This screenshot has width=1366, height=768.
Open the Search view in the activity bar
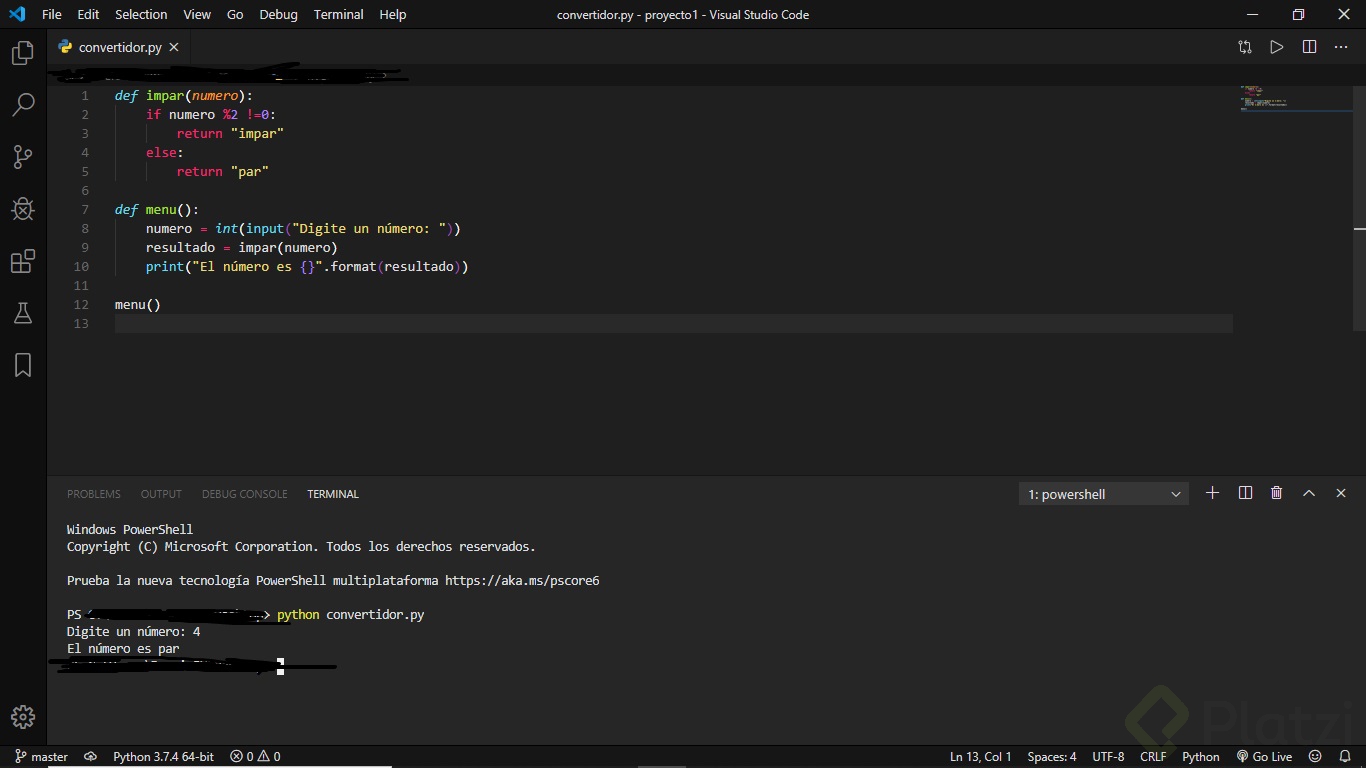pyautogui.click(x=23, y=104)
